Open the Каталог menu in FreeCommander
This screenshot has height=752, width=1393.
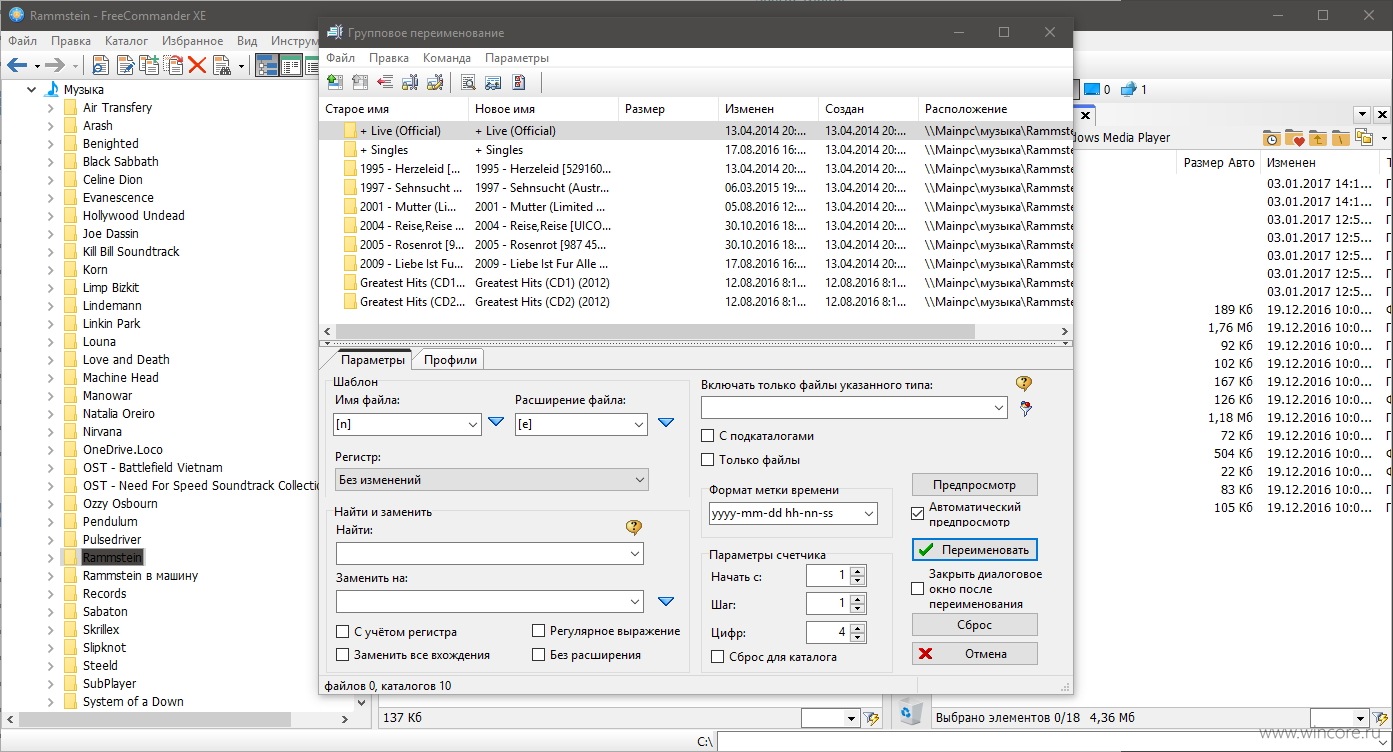[x=126, y=41]
